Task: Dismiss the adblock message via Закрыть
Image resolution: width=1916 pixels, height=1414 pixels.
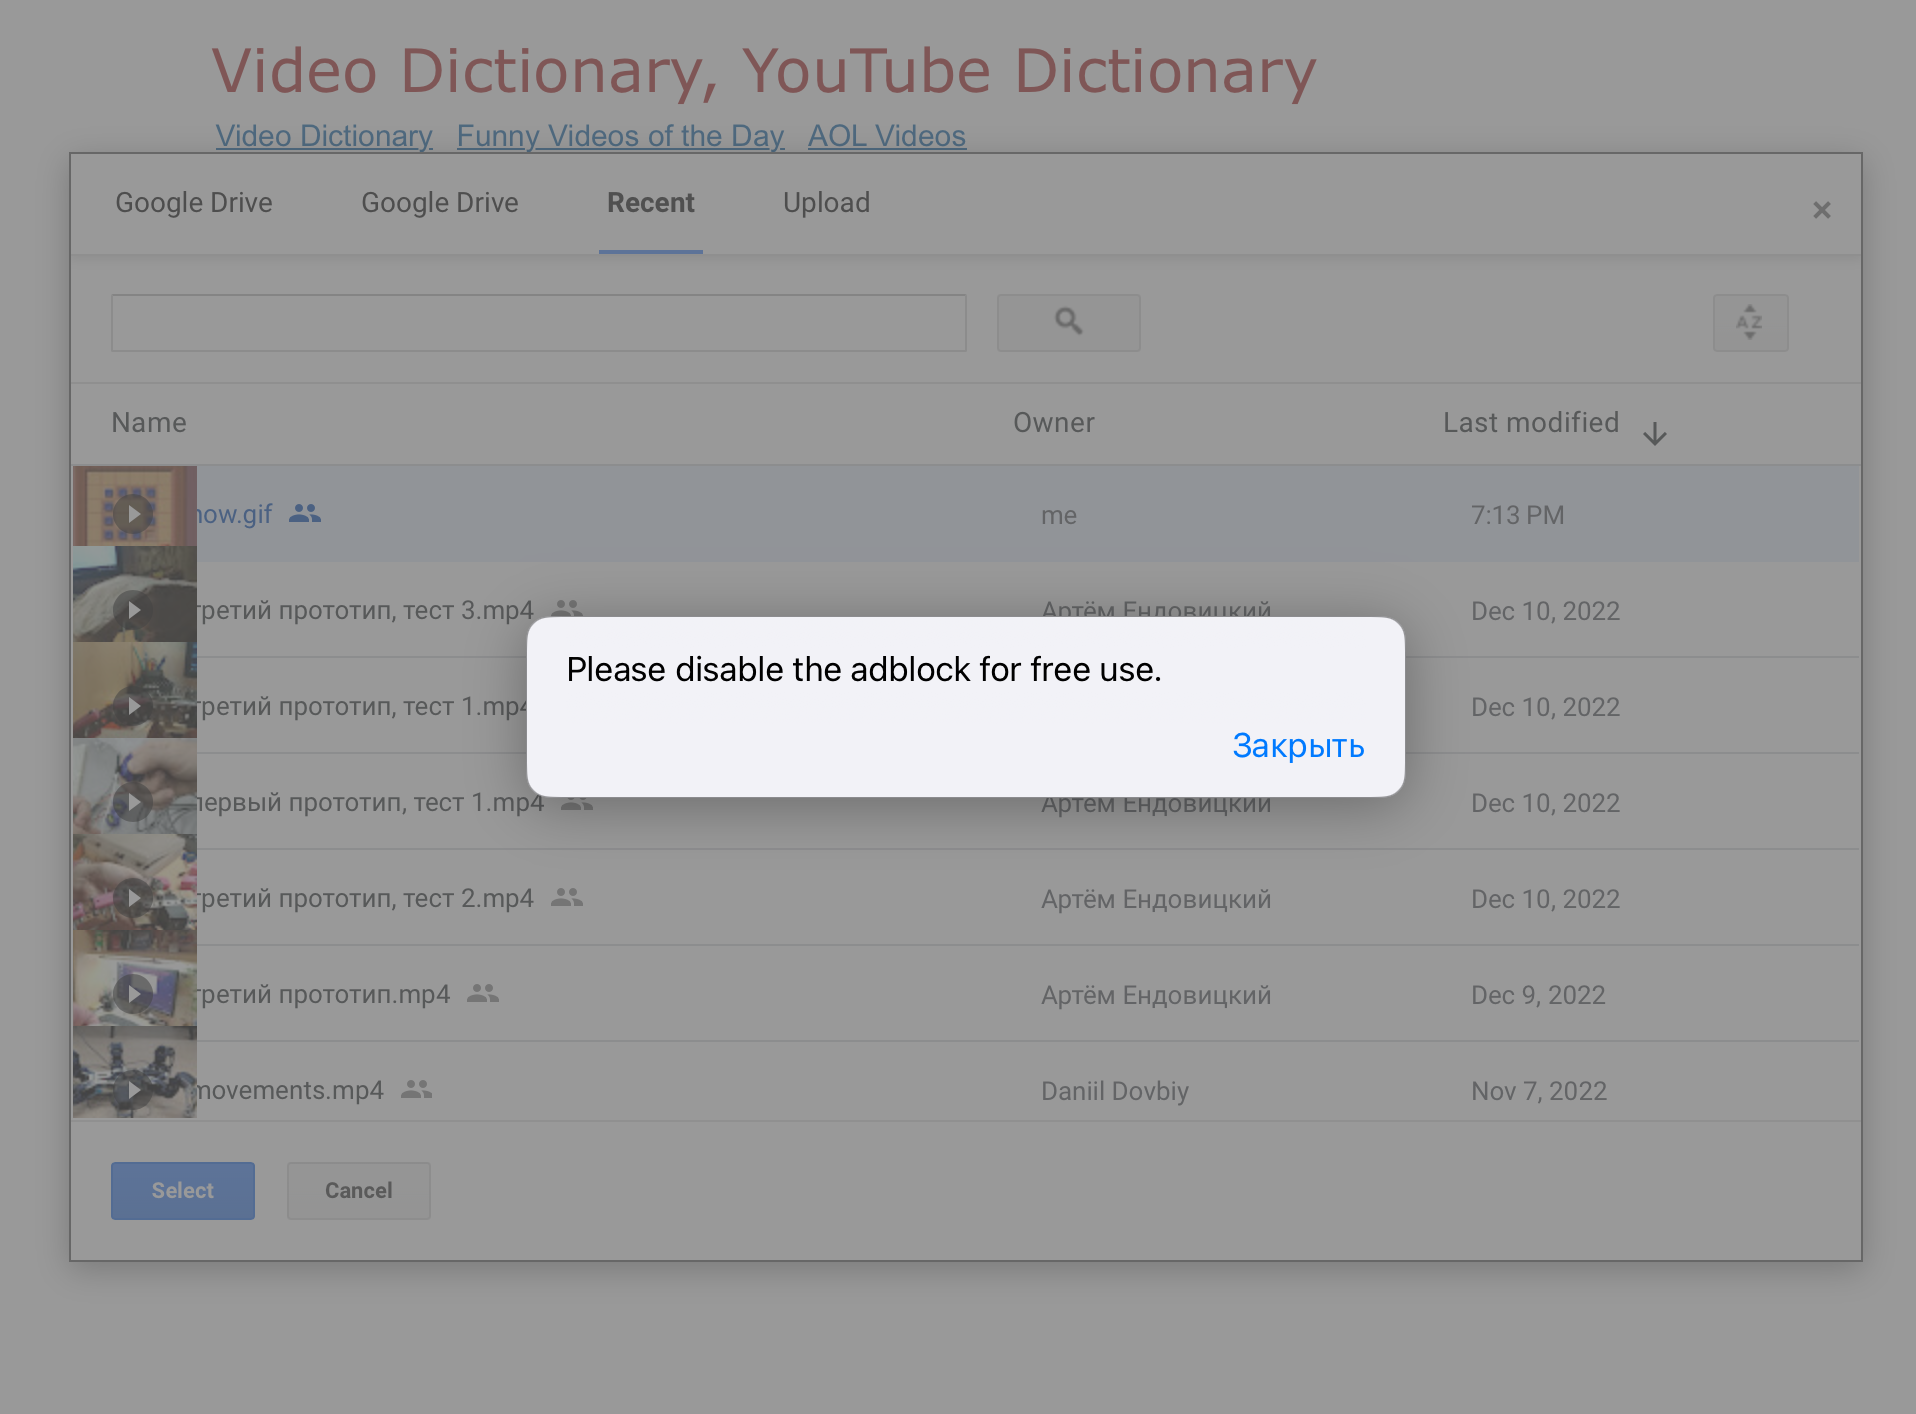Action: click(x=1297, y=746)
